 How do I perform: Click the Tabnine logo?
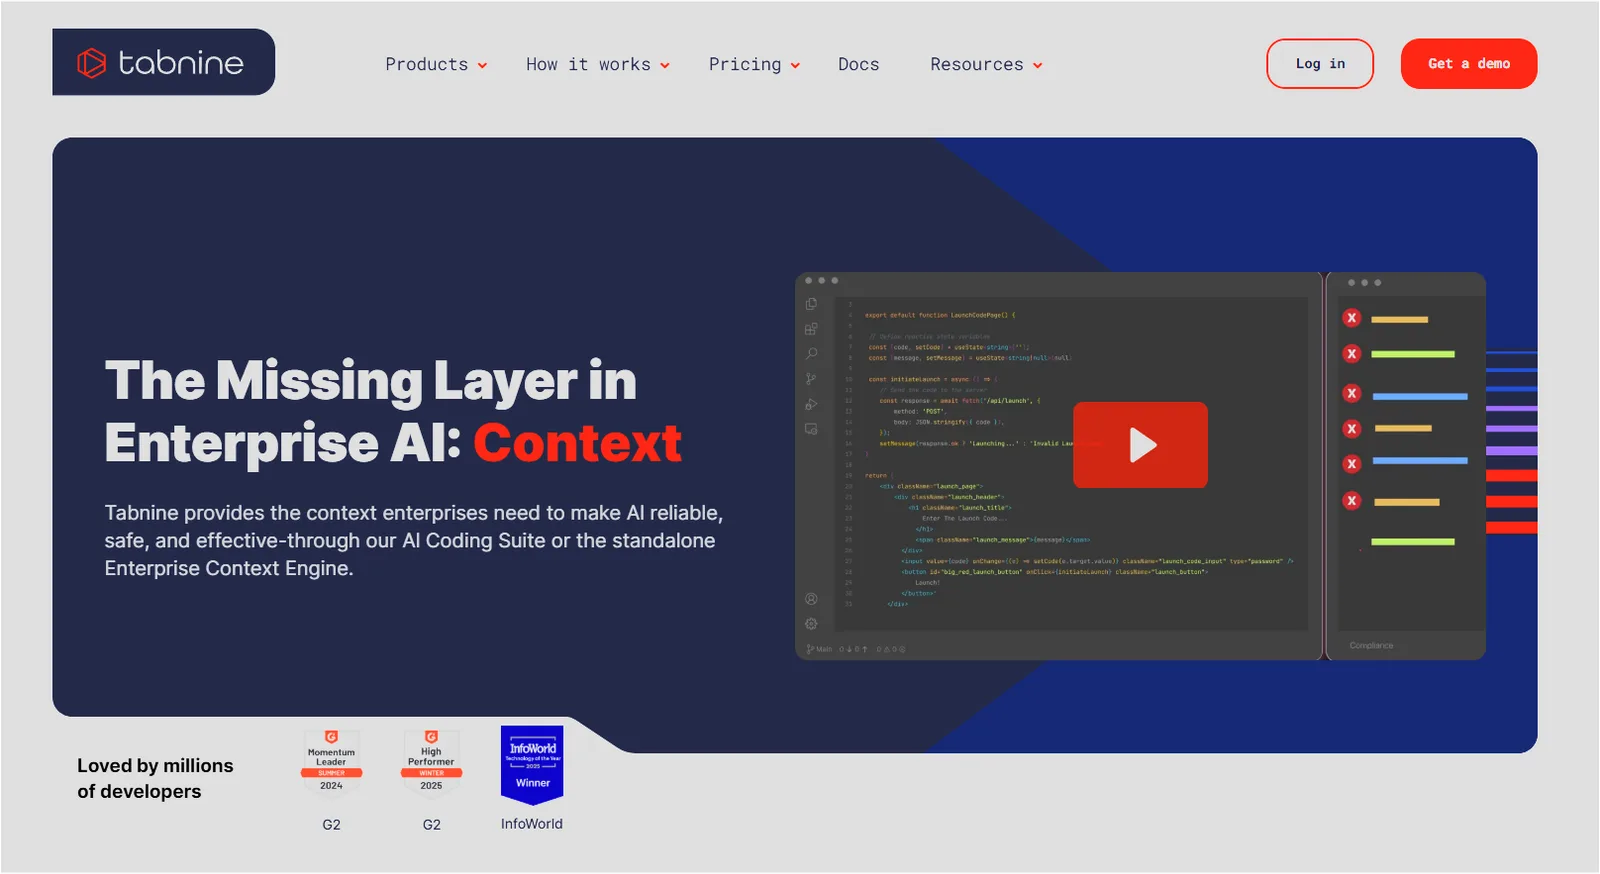(x=163, y=62)
